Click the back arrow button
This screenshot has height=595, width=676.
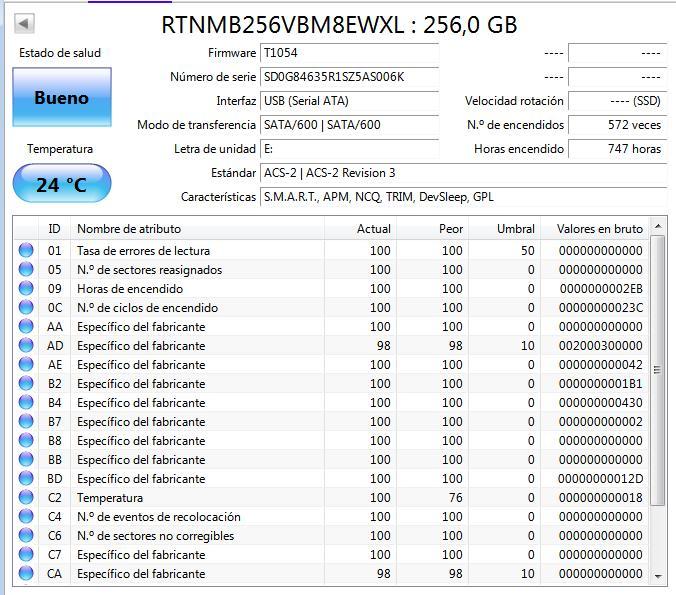[24, 23]
